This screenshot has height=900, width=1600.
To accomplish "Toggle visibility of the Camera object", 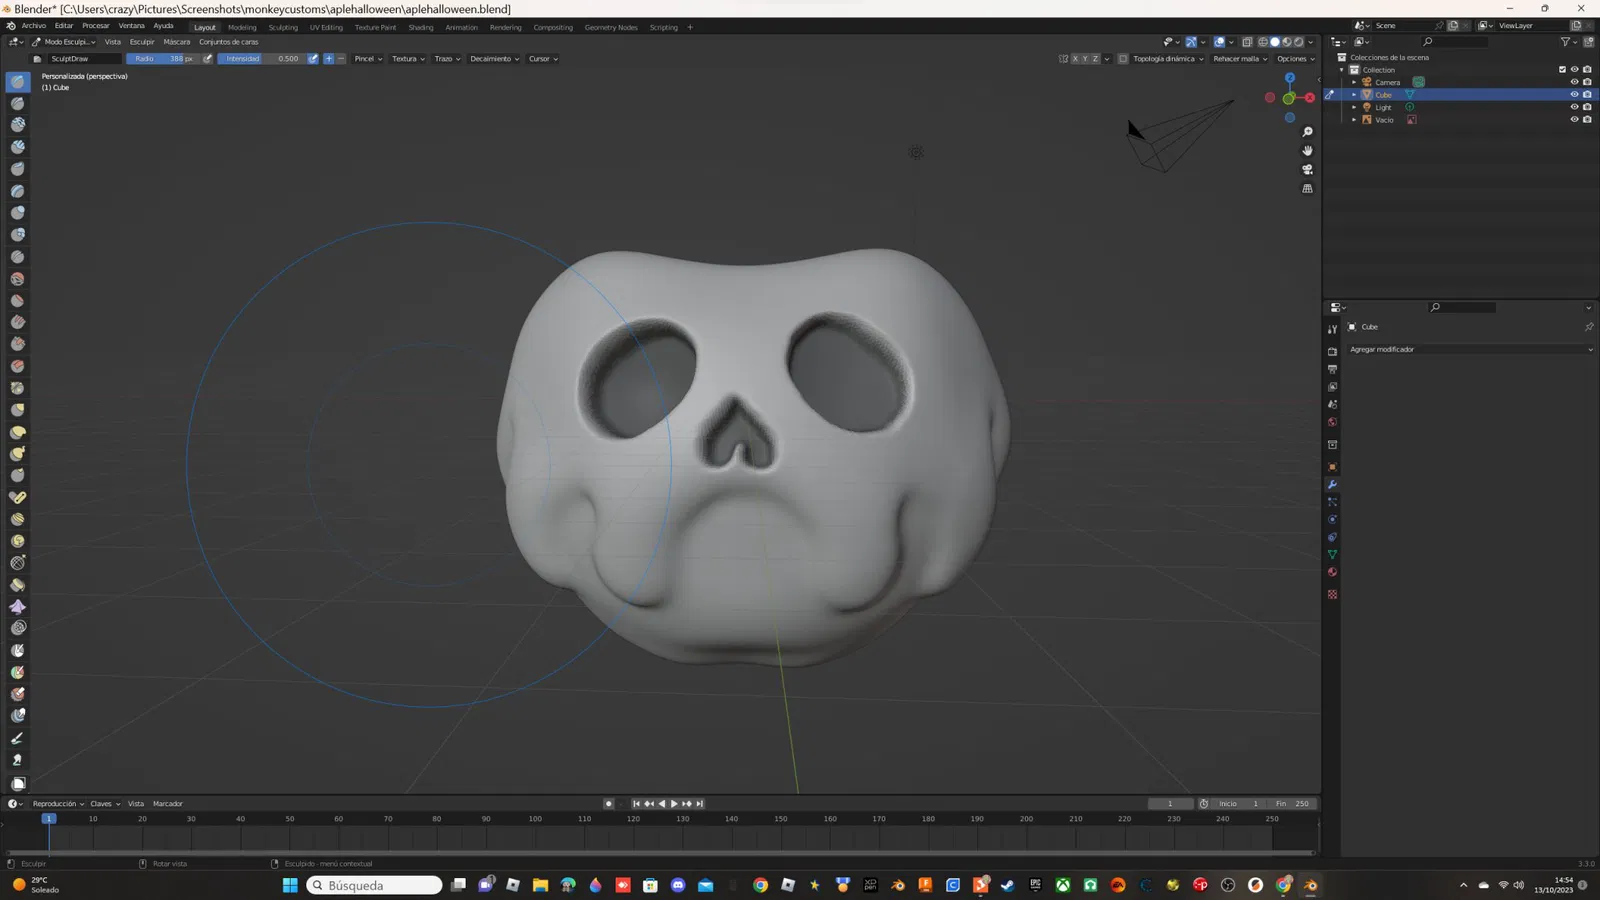I will [1574, 82].
